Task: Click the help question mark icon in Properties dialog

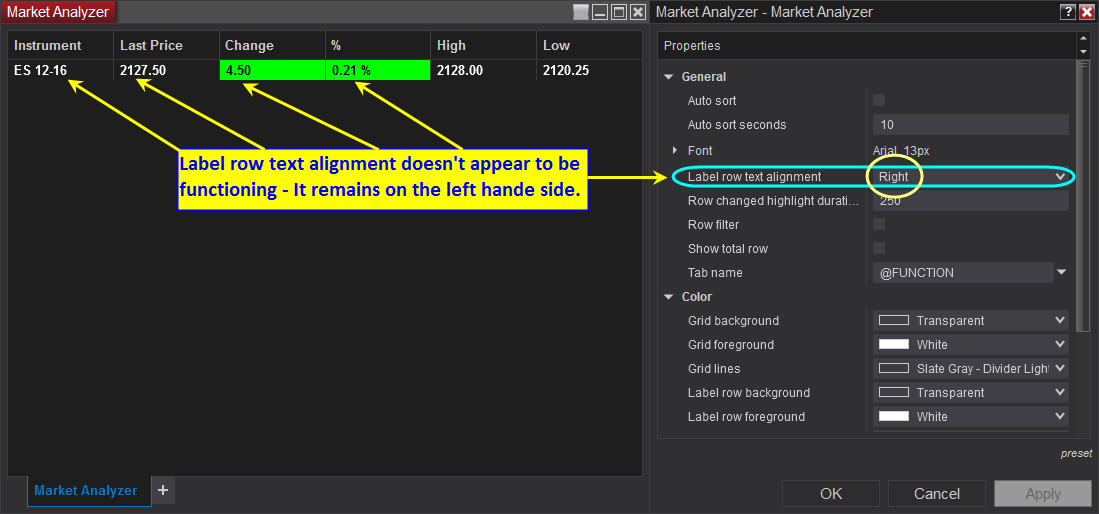Action: click(x=1067, y=12)
